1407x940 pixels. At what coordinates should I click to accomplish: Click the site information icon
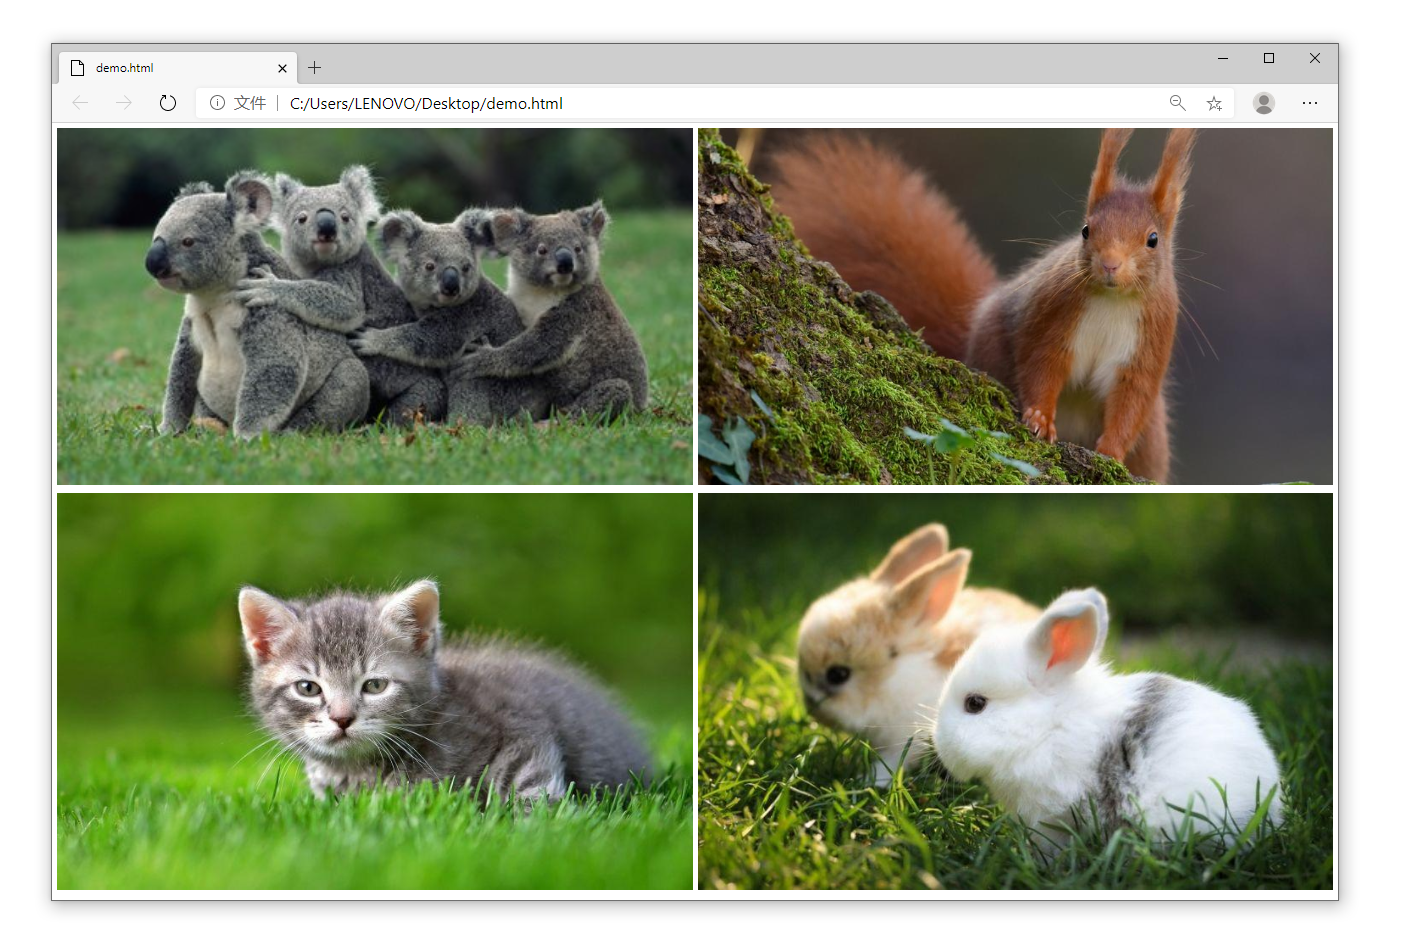tap(217, 103)
